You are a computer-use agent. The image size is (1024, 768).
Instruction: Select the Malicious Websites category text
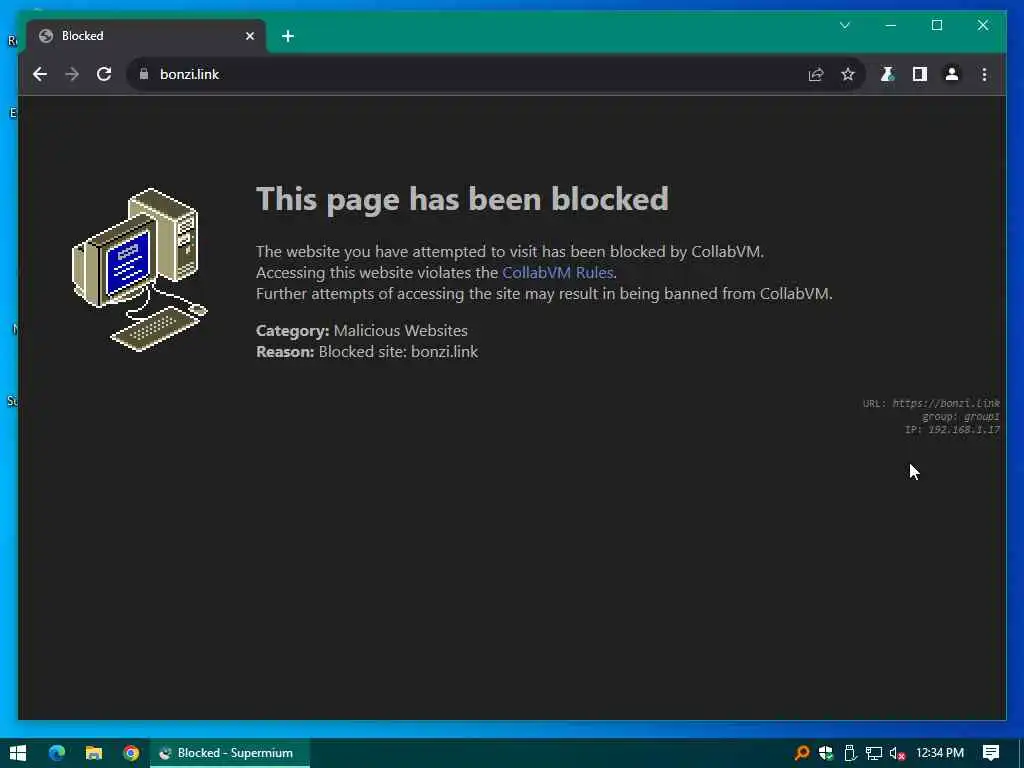click(x=400, y=330)
